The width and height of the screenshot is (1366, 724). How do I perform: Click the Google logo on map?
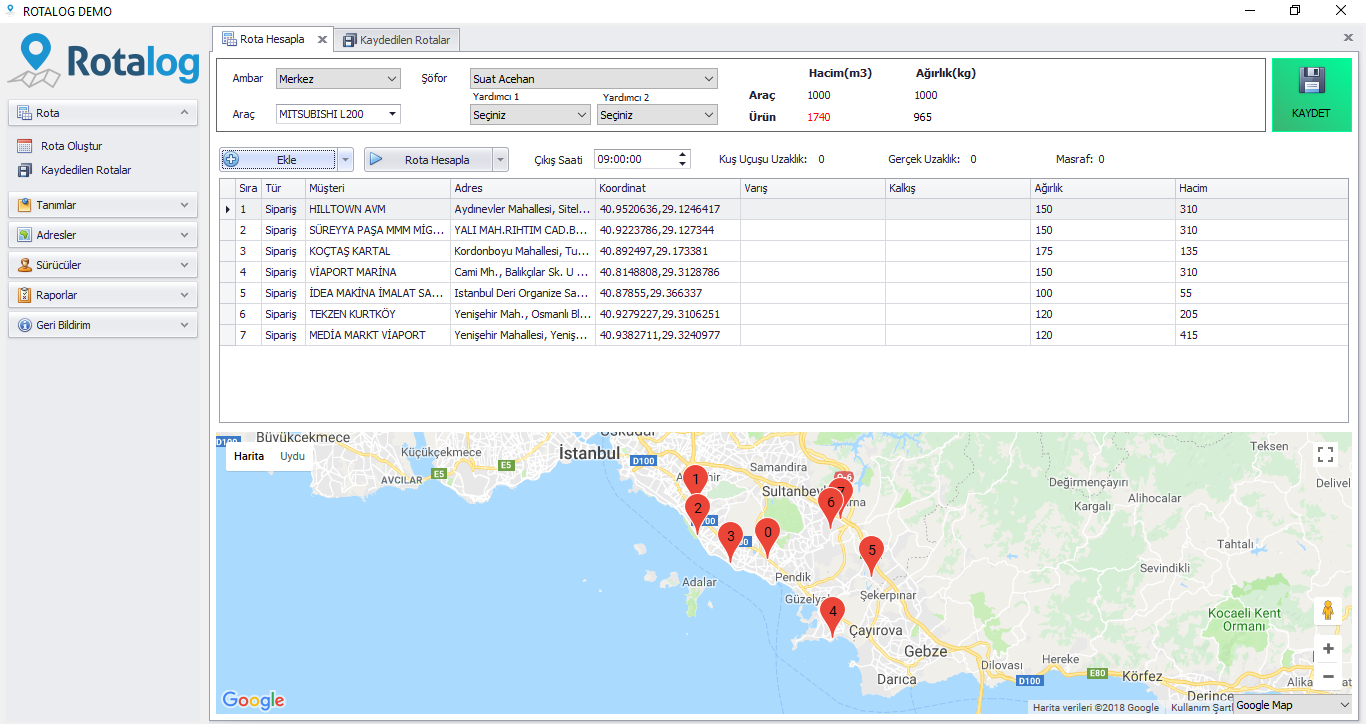pyautogui.click(x=254, y=700)
